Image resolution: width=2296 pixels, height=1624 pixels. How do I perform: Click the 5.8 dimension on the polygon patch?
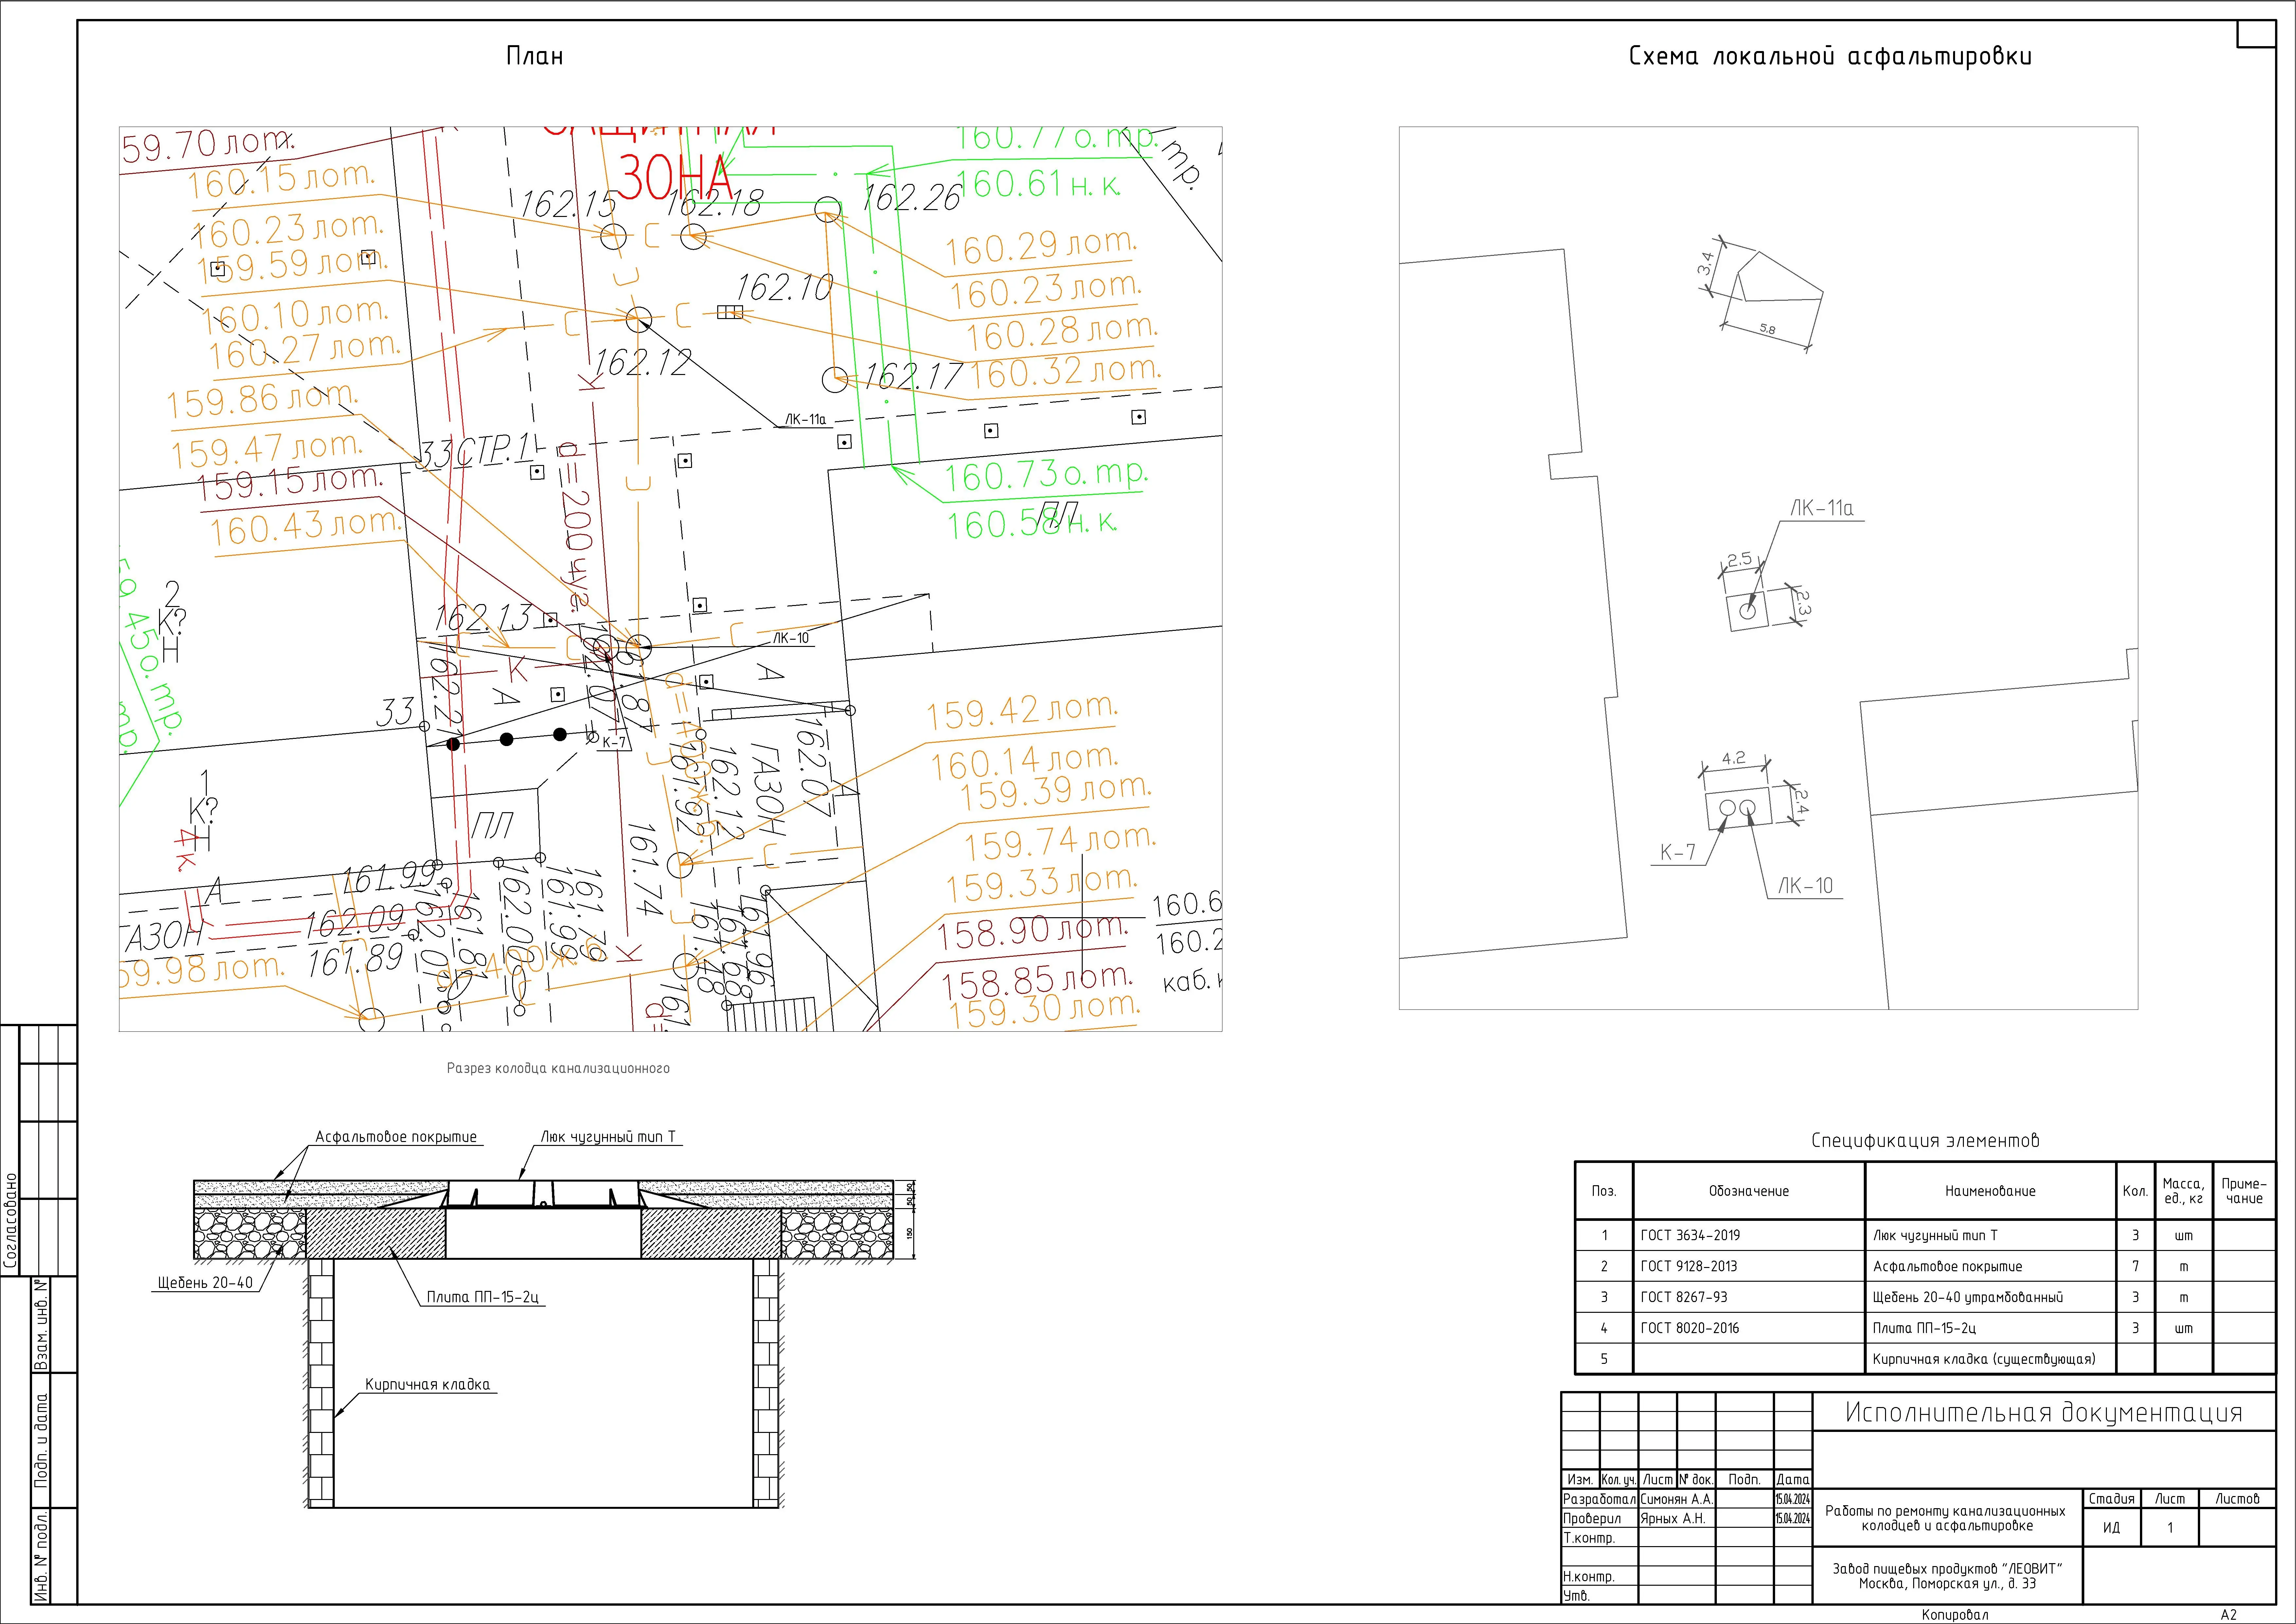click(x=1767, y=329)
